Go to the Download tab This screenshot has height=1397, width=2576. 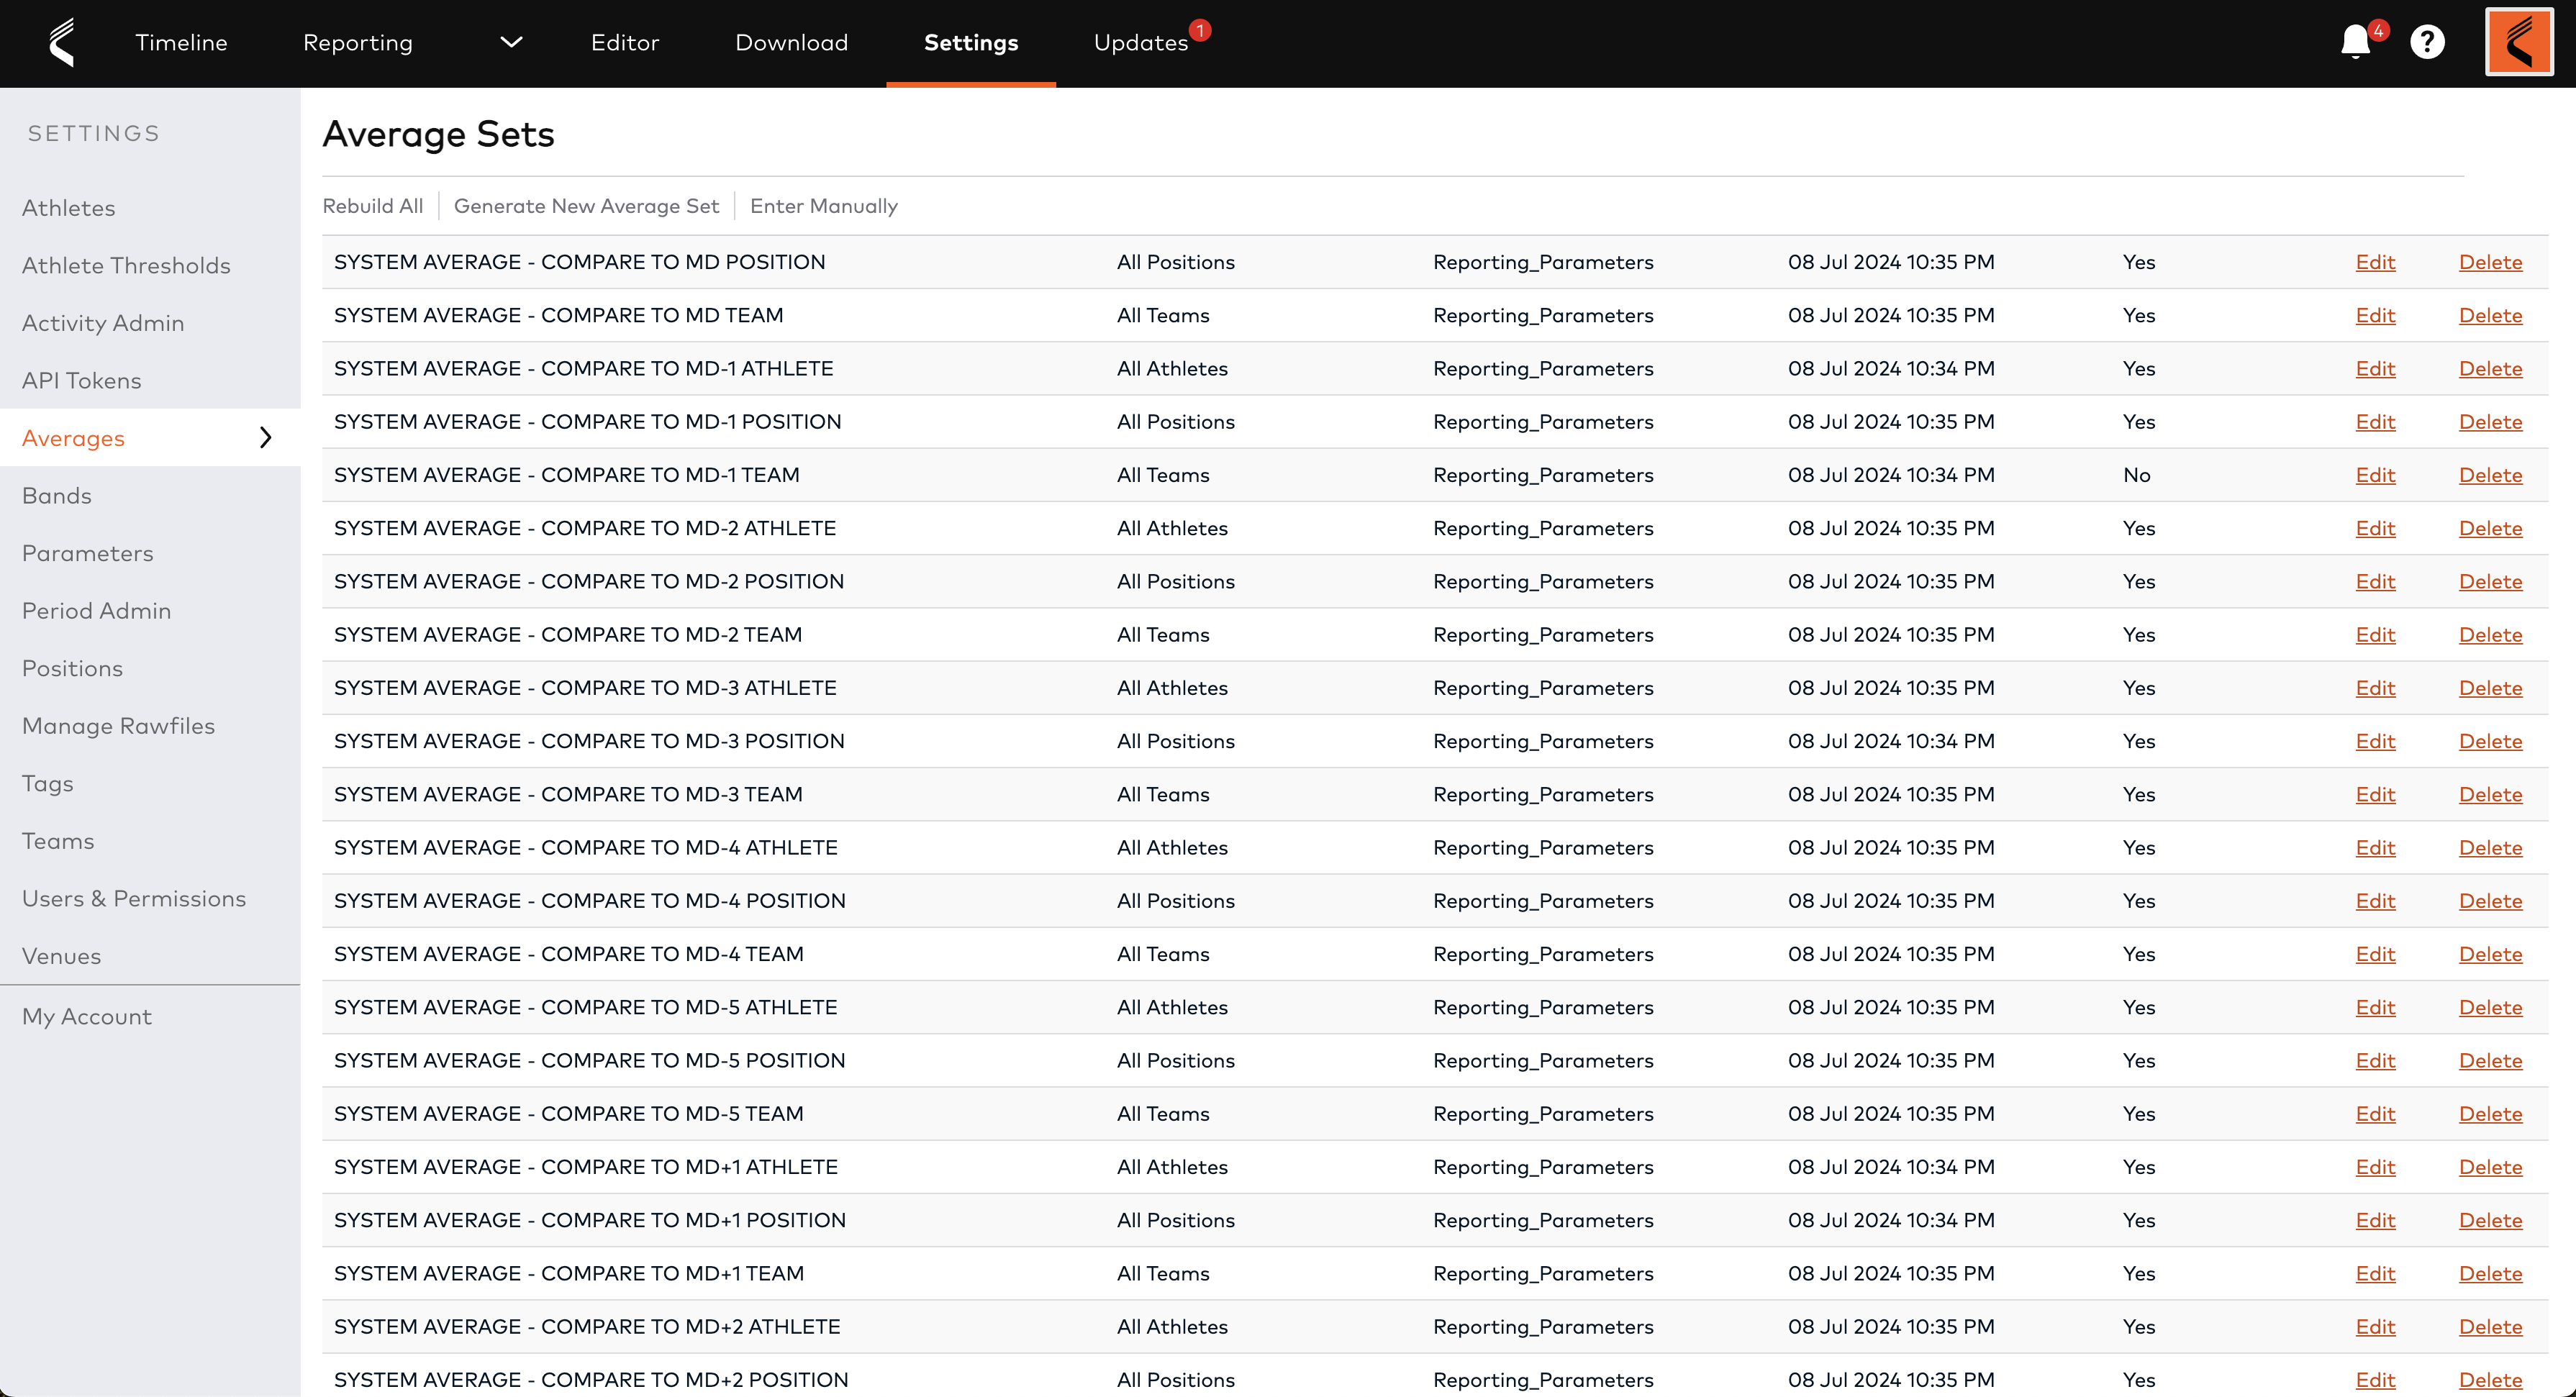[x=791, y=42]
